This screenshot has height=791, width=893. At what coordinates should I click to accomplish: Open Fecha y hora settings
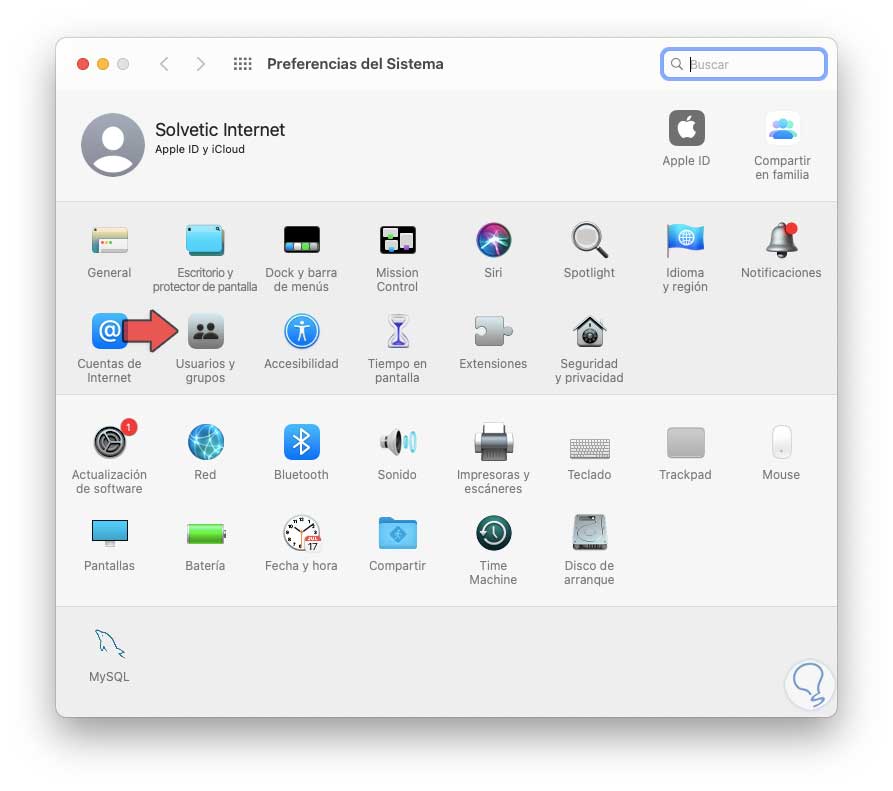tap(302, 533)
